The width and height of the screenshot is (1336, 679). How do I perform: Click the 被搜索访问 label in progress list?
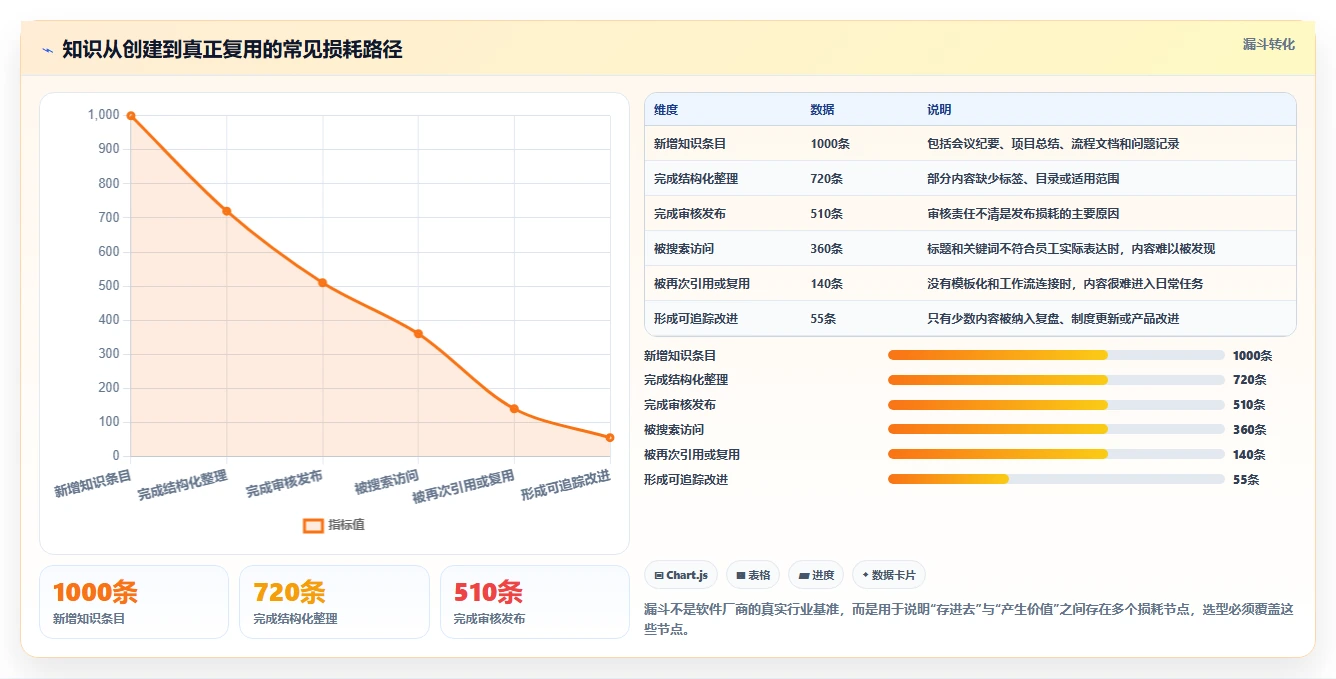tap(674, 430)
